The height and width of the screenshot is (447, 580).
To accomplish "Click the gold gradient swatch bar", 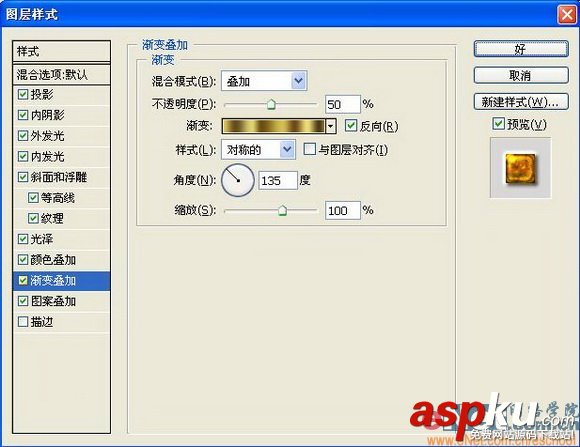I will pyautogui.click(x=274, y=126).
